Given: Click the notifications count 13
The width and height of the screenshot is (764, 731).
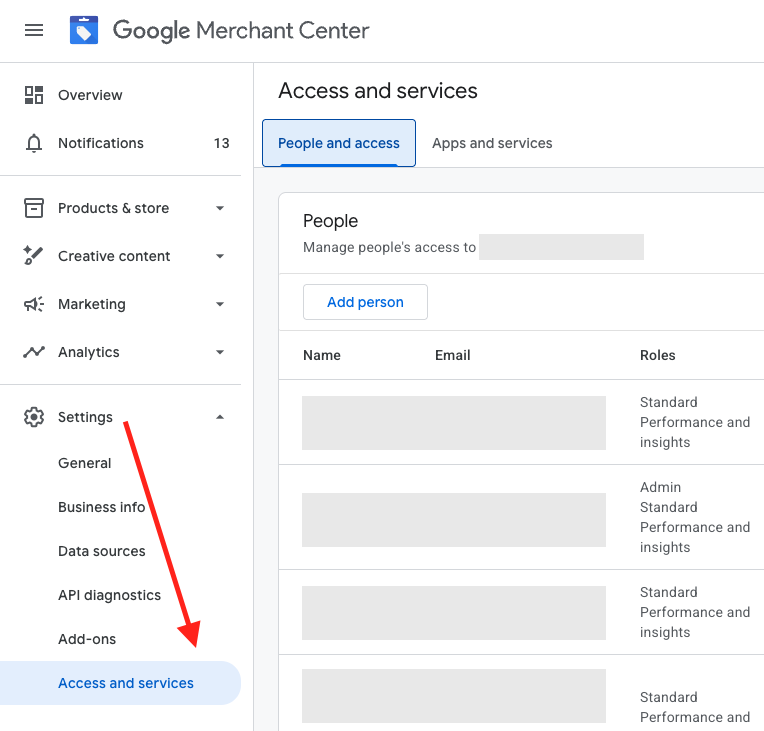Looking at the screenshot, I should point(221,143).
